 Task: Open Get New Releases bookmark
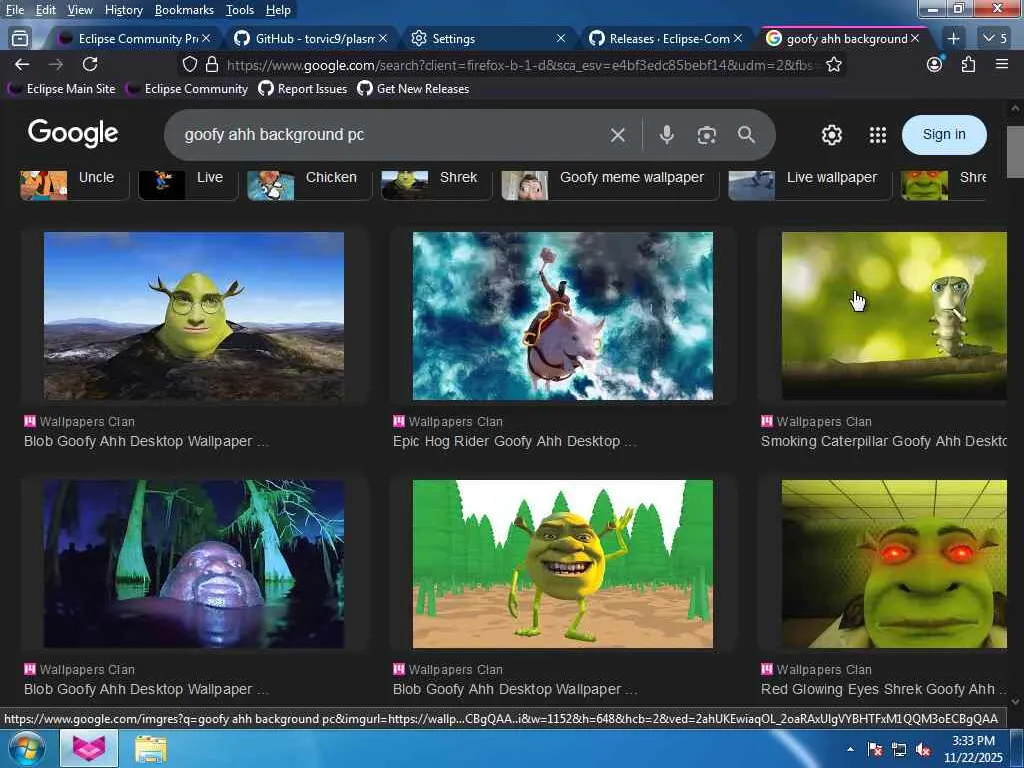(x=413, y=89)
